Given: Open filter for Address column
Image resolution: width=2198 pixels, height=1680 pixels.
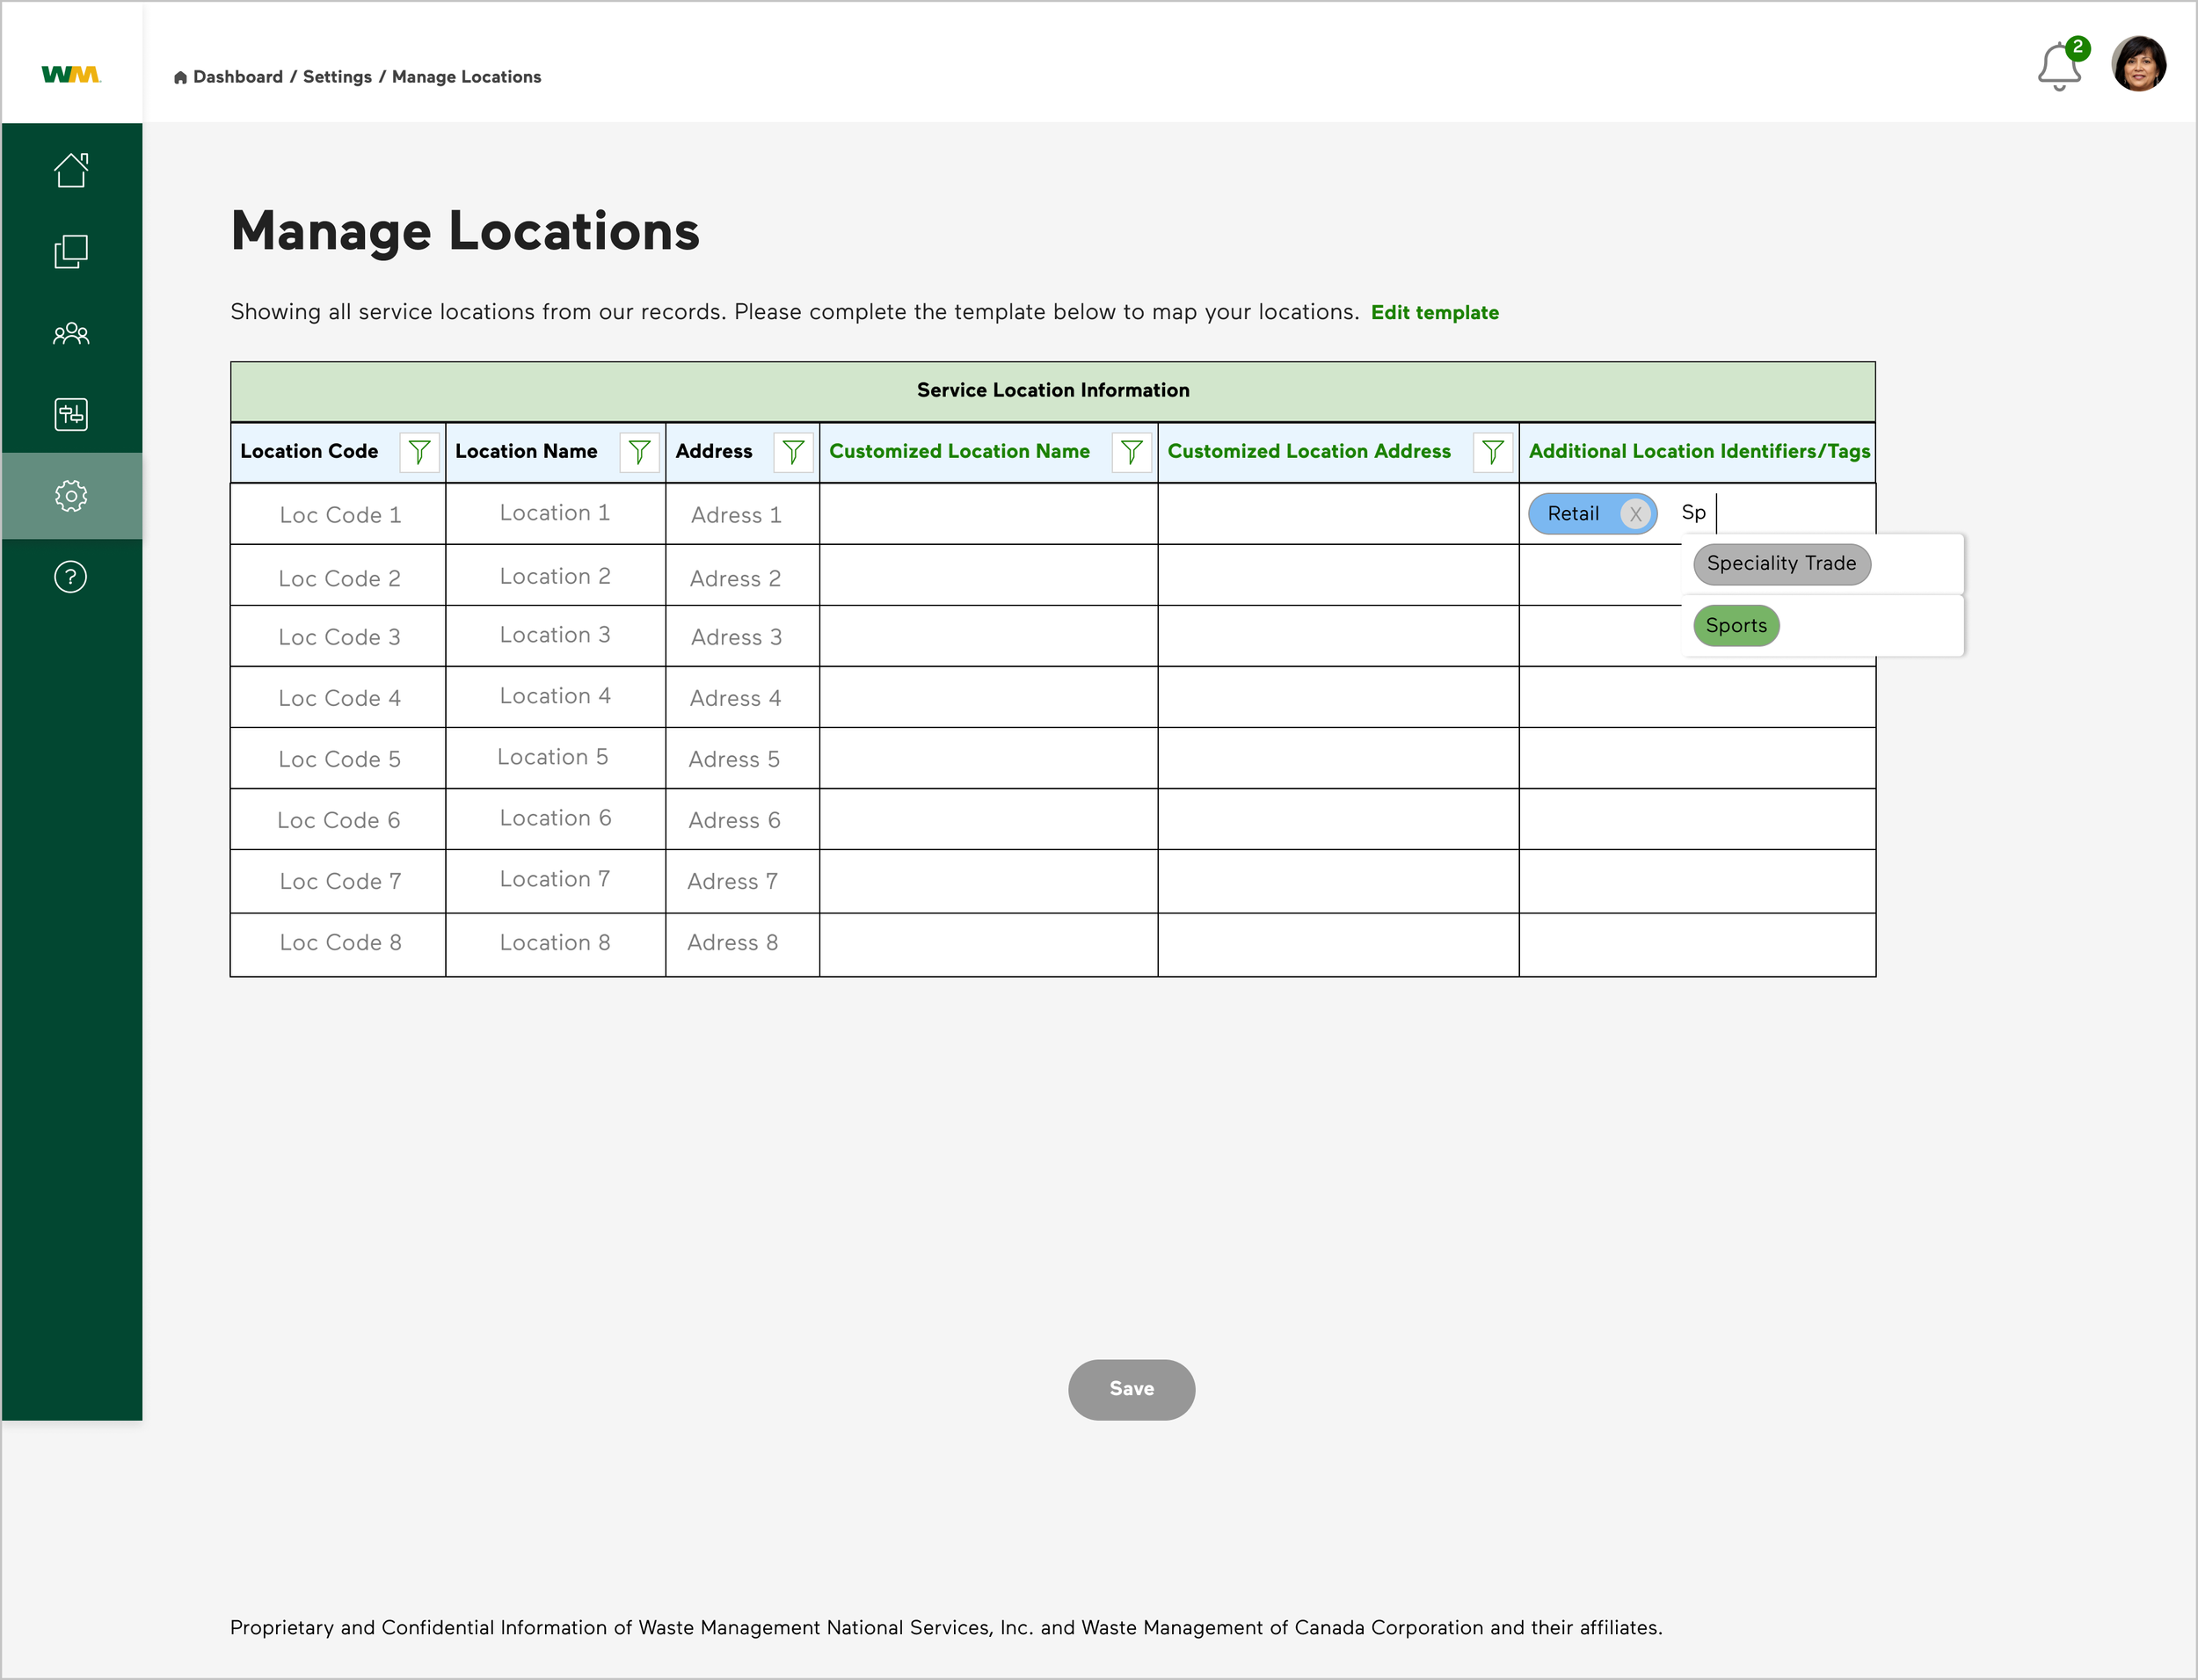Looking at the screenshot, I should tap(793, 452).
